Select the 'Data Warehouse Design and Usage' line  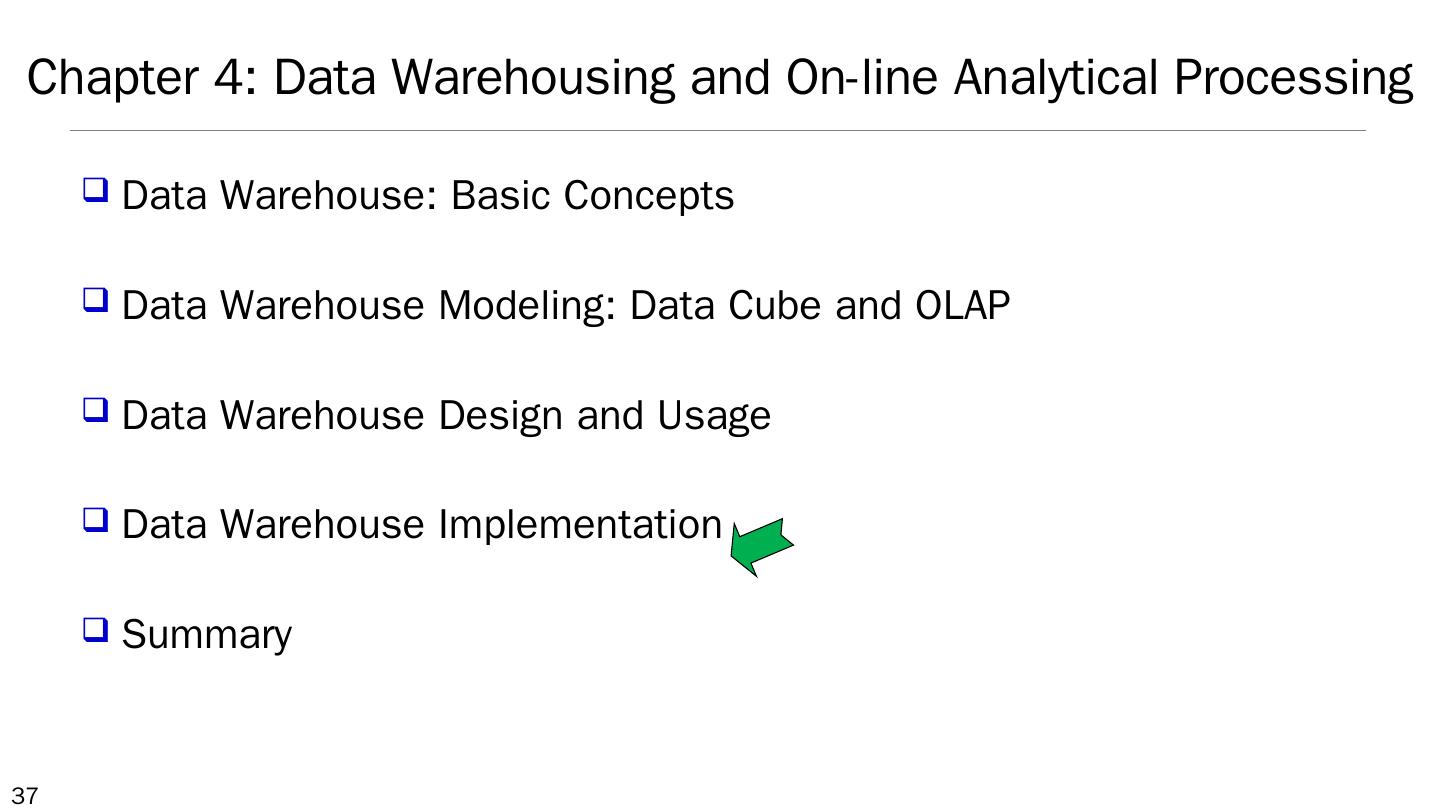[445, 416]
